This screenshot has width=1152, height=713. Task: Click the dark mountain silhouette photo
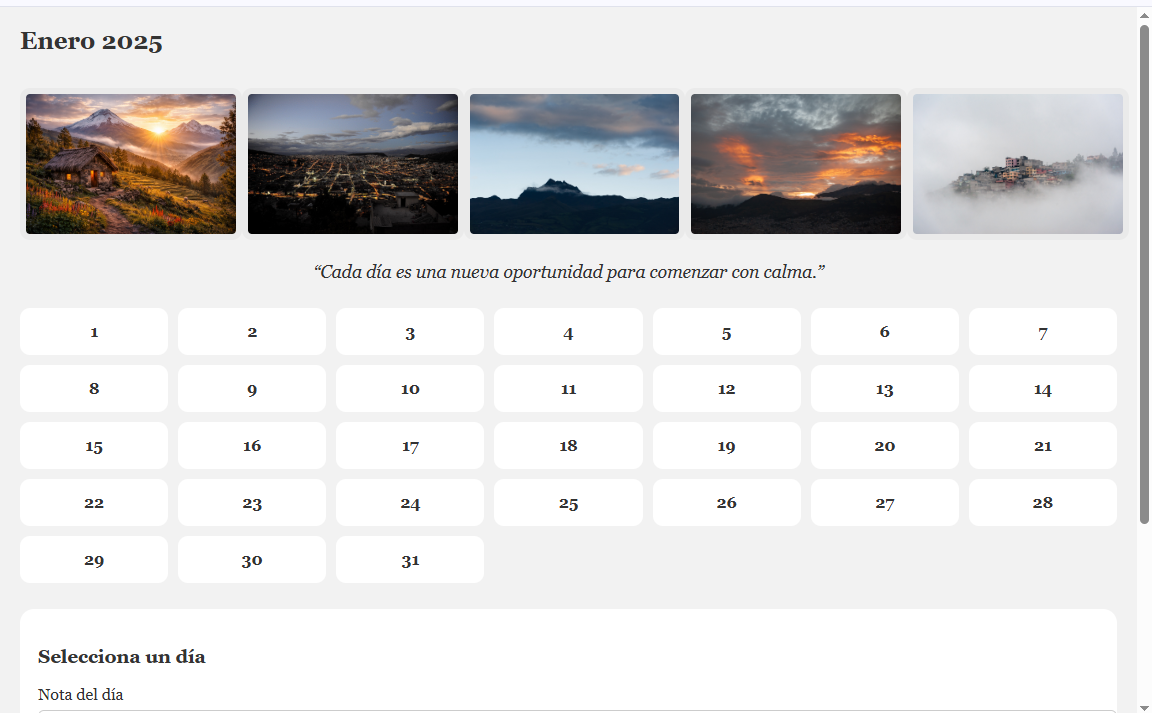tap(574, 164)
